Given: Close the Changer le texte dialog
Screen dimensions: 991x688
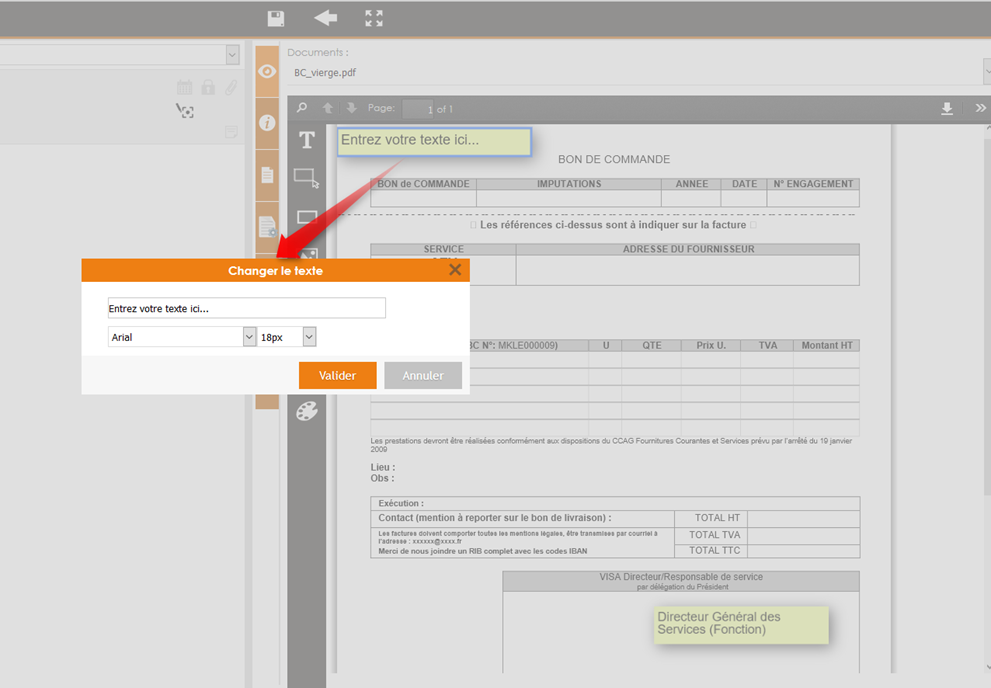Looking at the screenshot, I should click(455, 270).
